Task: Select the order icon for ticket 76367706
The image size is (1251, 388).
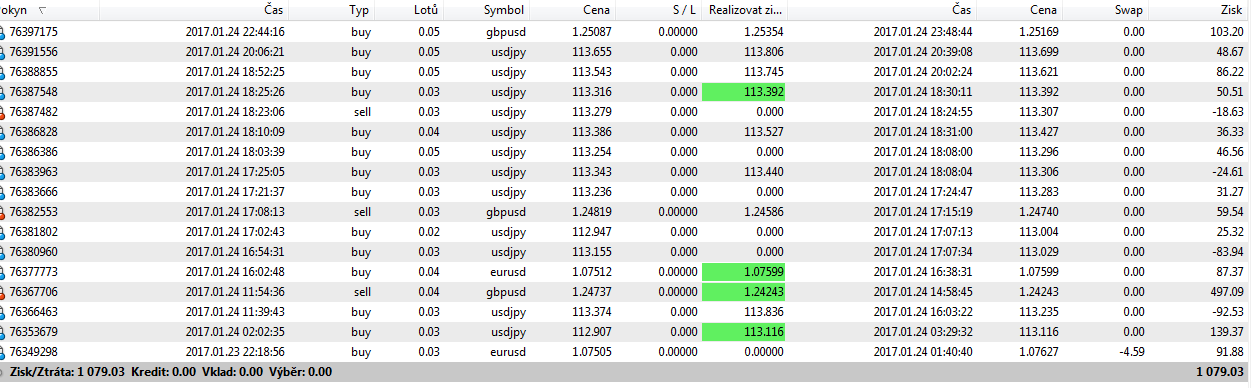Action: point(3,292)
